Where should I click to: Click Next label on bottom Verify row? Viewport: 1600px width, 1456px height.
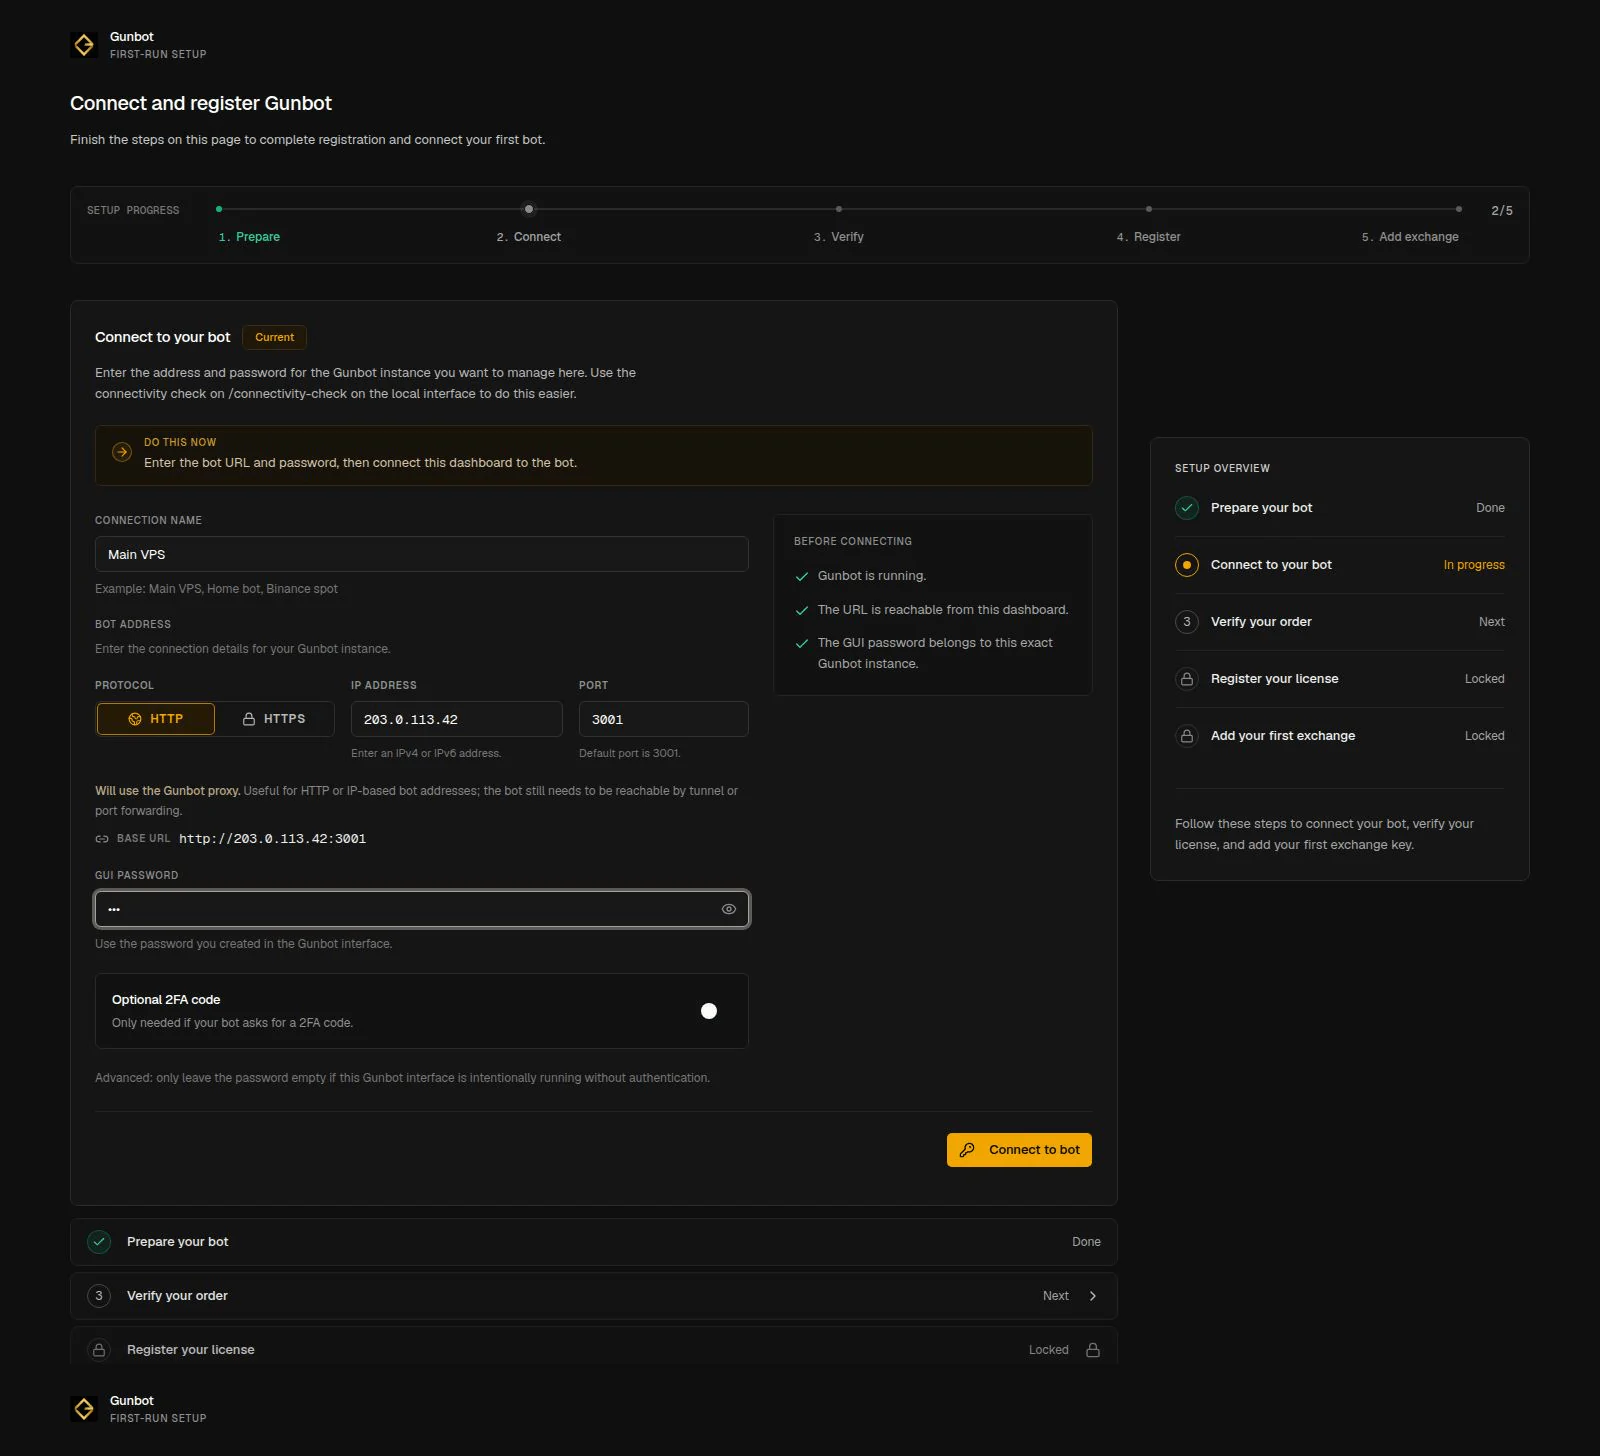tap(1056, 1296)
